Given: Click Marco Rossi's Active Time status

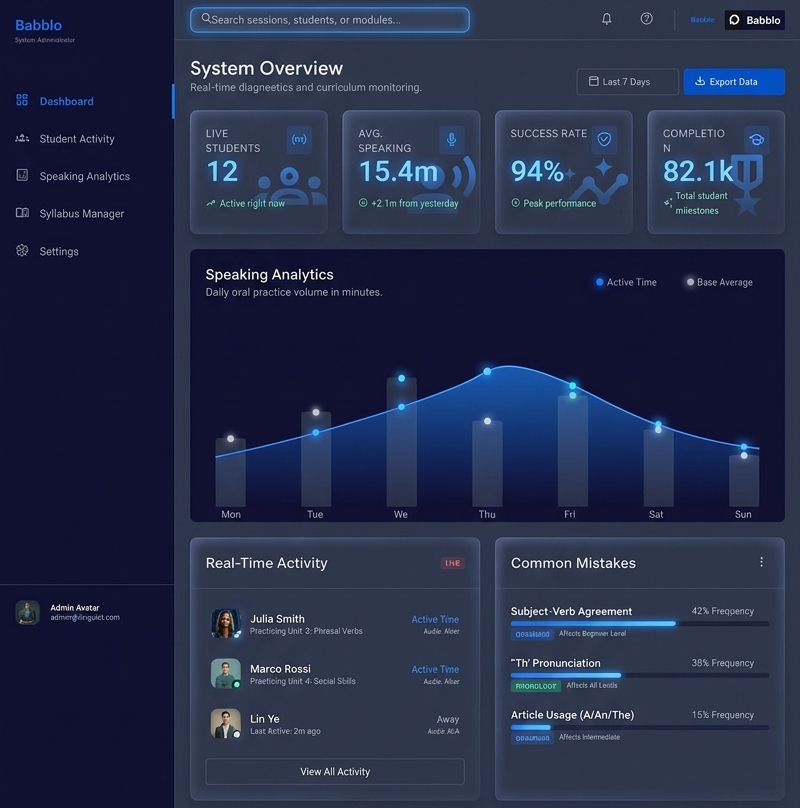Looking at the screenshot, I should [x=435, y=669].
